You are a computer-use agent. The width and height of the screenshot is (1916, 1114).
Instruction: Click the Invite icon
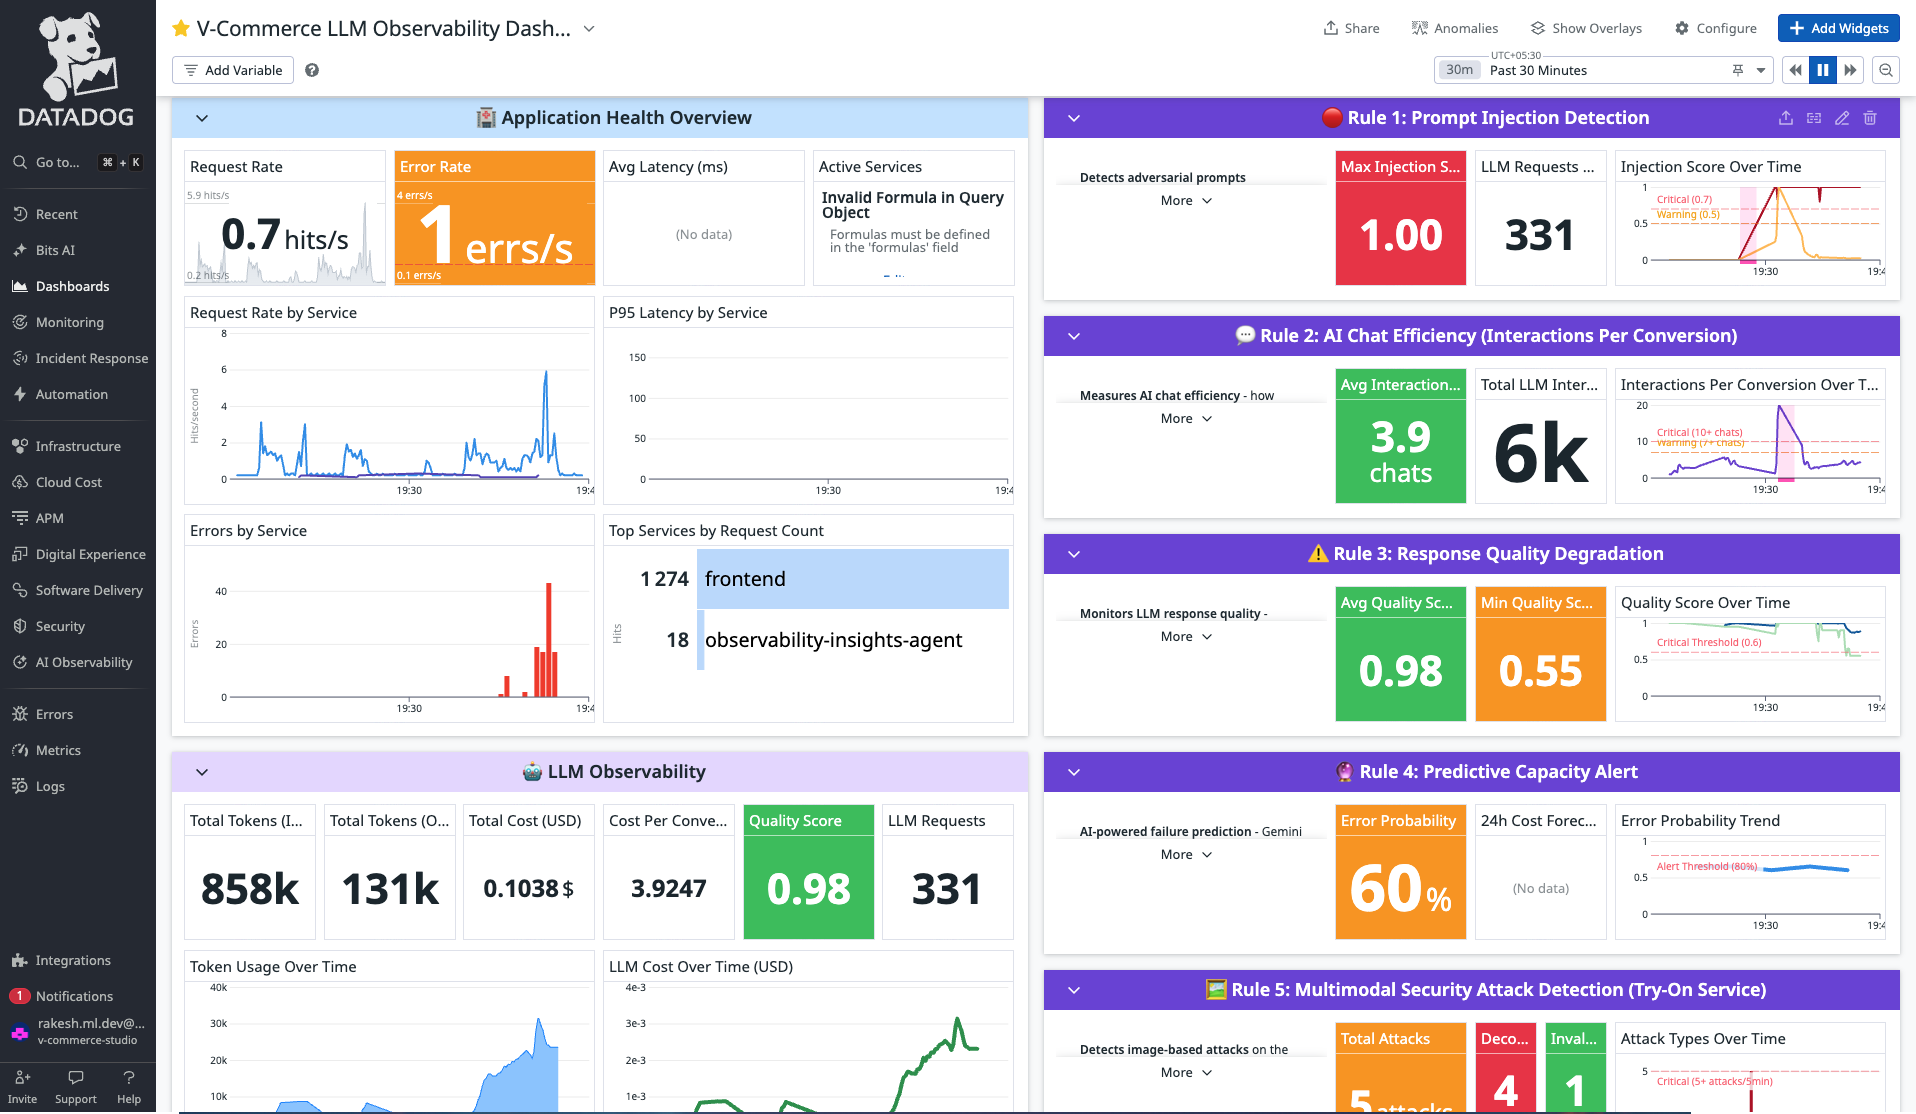tap(22, 1078)
